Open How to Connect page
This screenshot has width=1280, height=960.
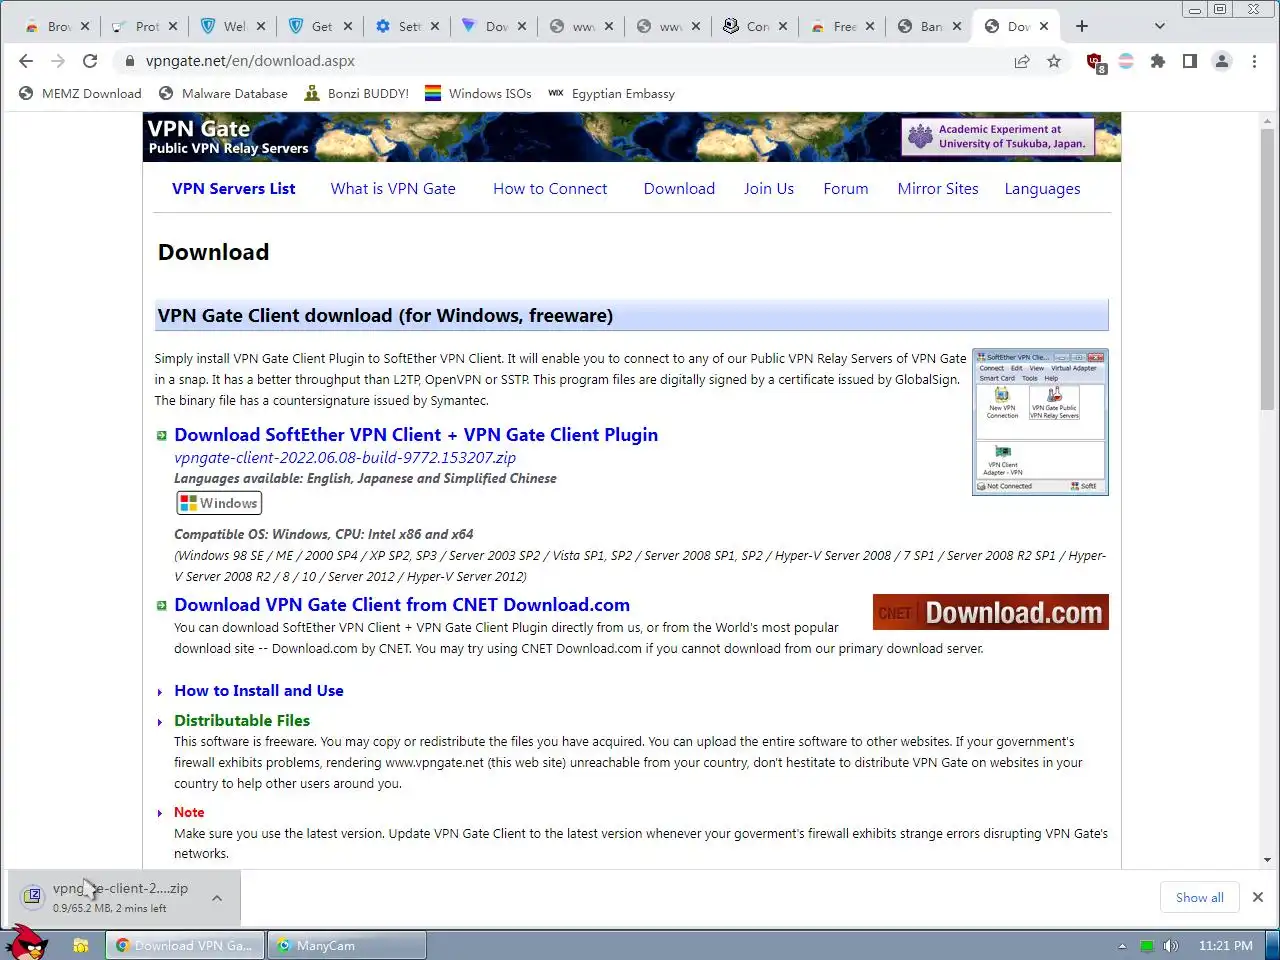(x=550, y=189)
